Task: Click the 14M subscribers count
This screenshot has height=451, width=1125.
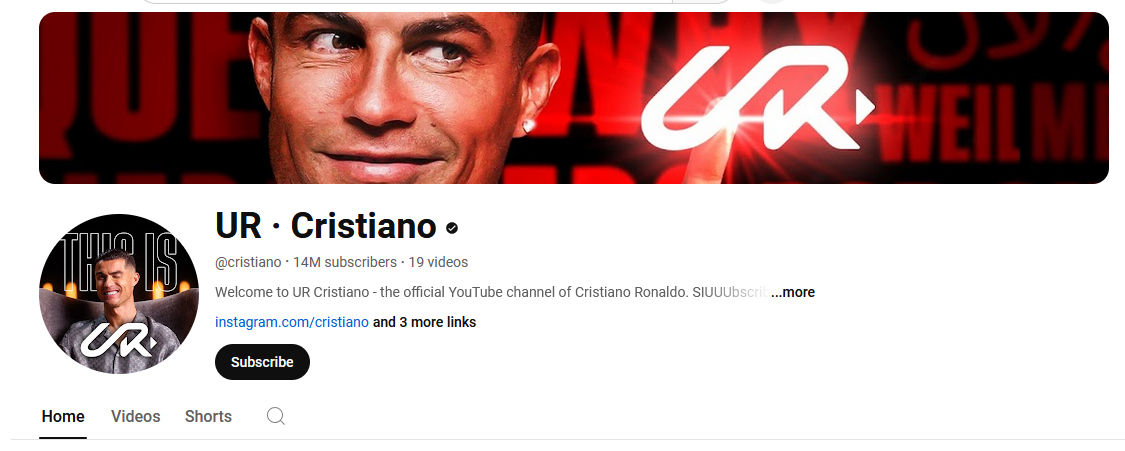Action: click(344, 262)
